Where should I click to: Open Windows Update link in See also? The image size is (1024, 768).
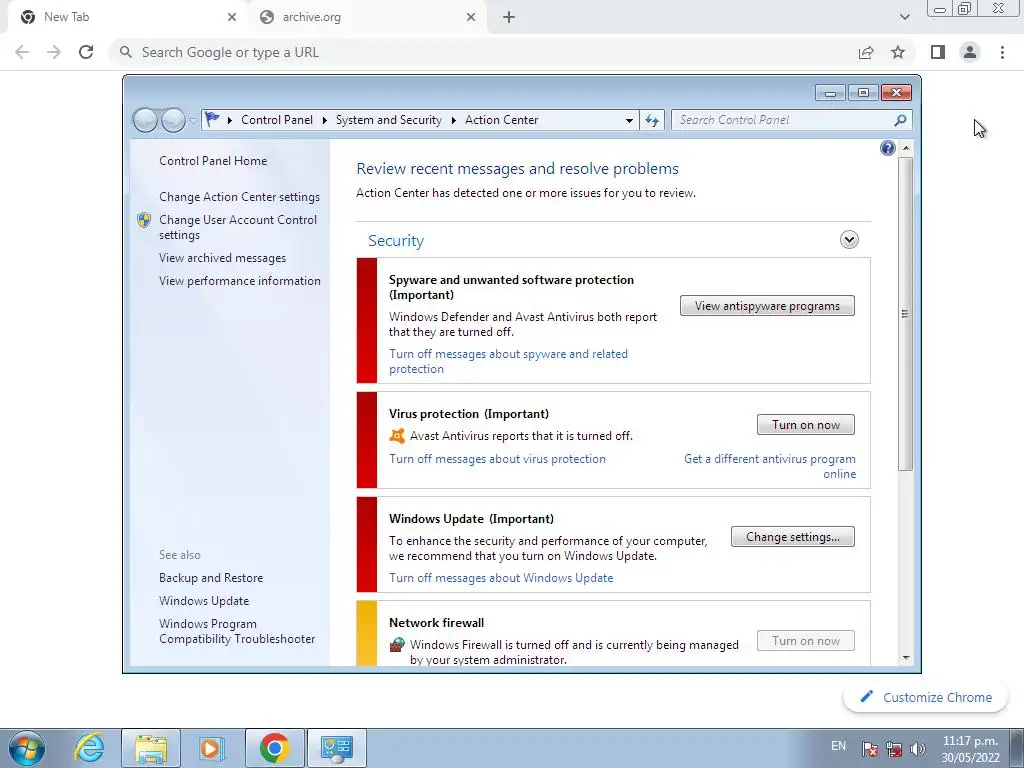(x=204, y=601)
